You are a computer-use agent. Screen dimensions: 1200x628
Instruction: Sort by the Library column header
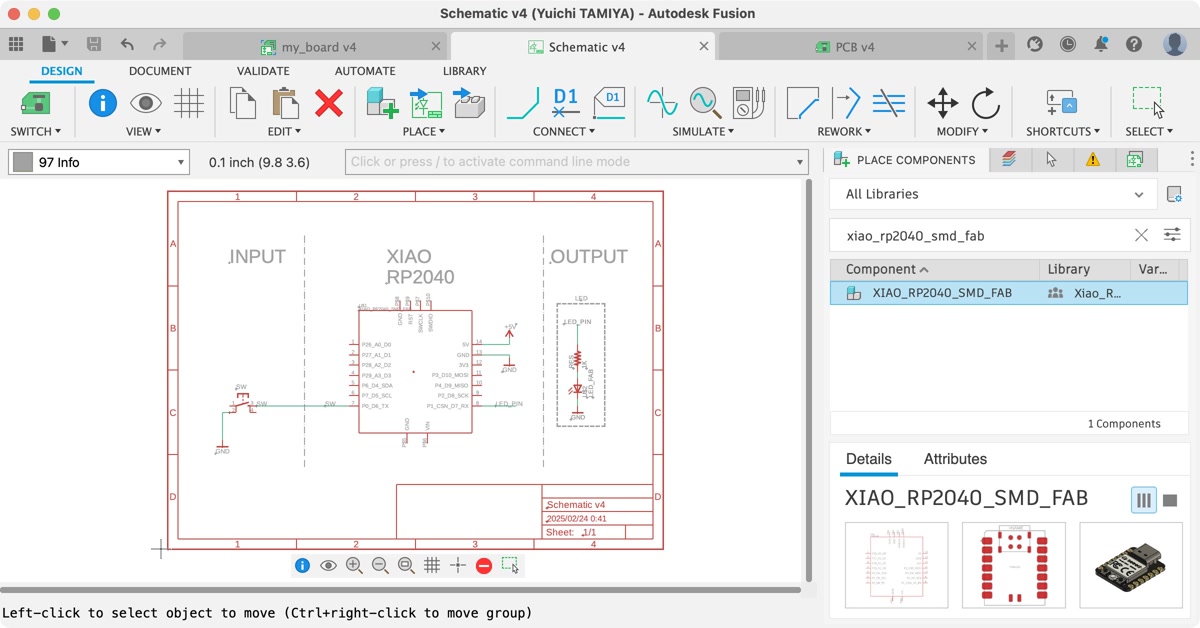coord(1084,269)
